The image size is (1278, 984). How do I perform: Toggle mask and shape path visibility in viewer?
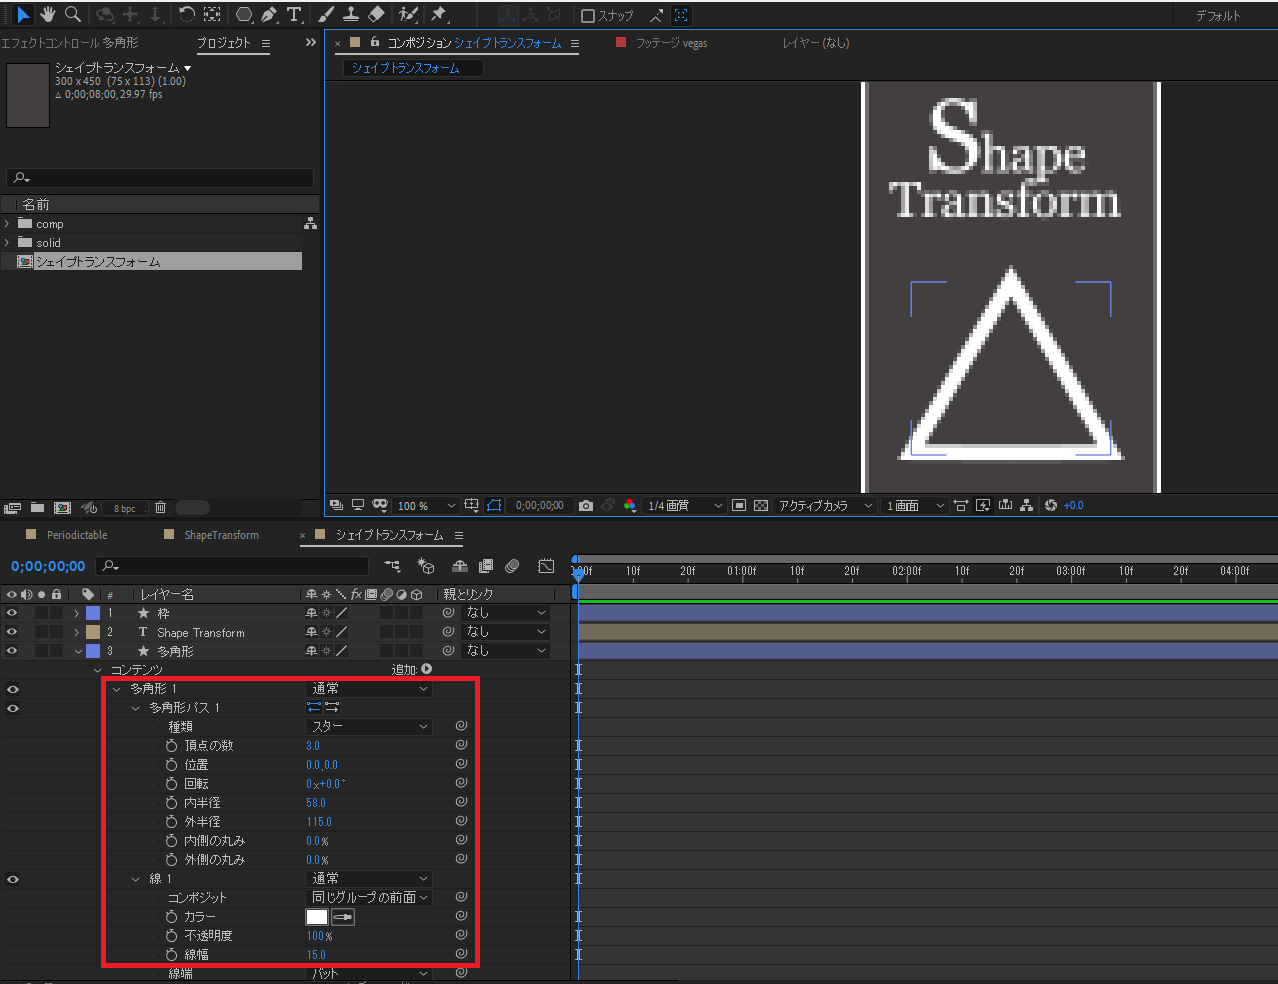point(494,506)
